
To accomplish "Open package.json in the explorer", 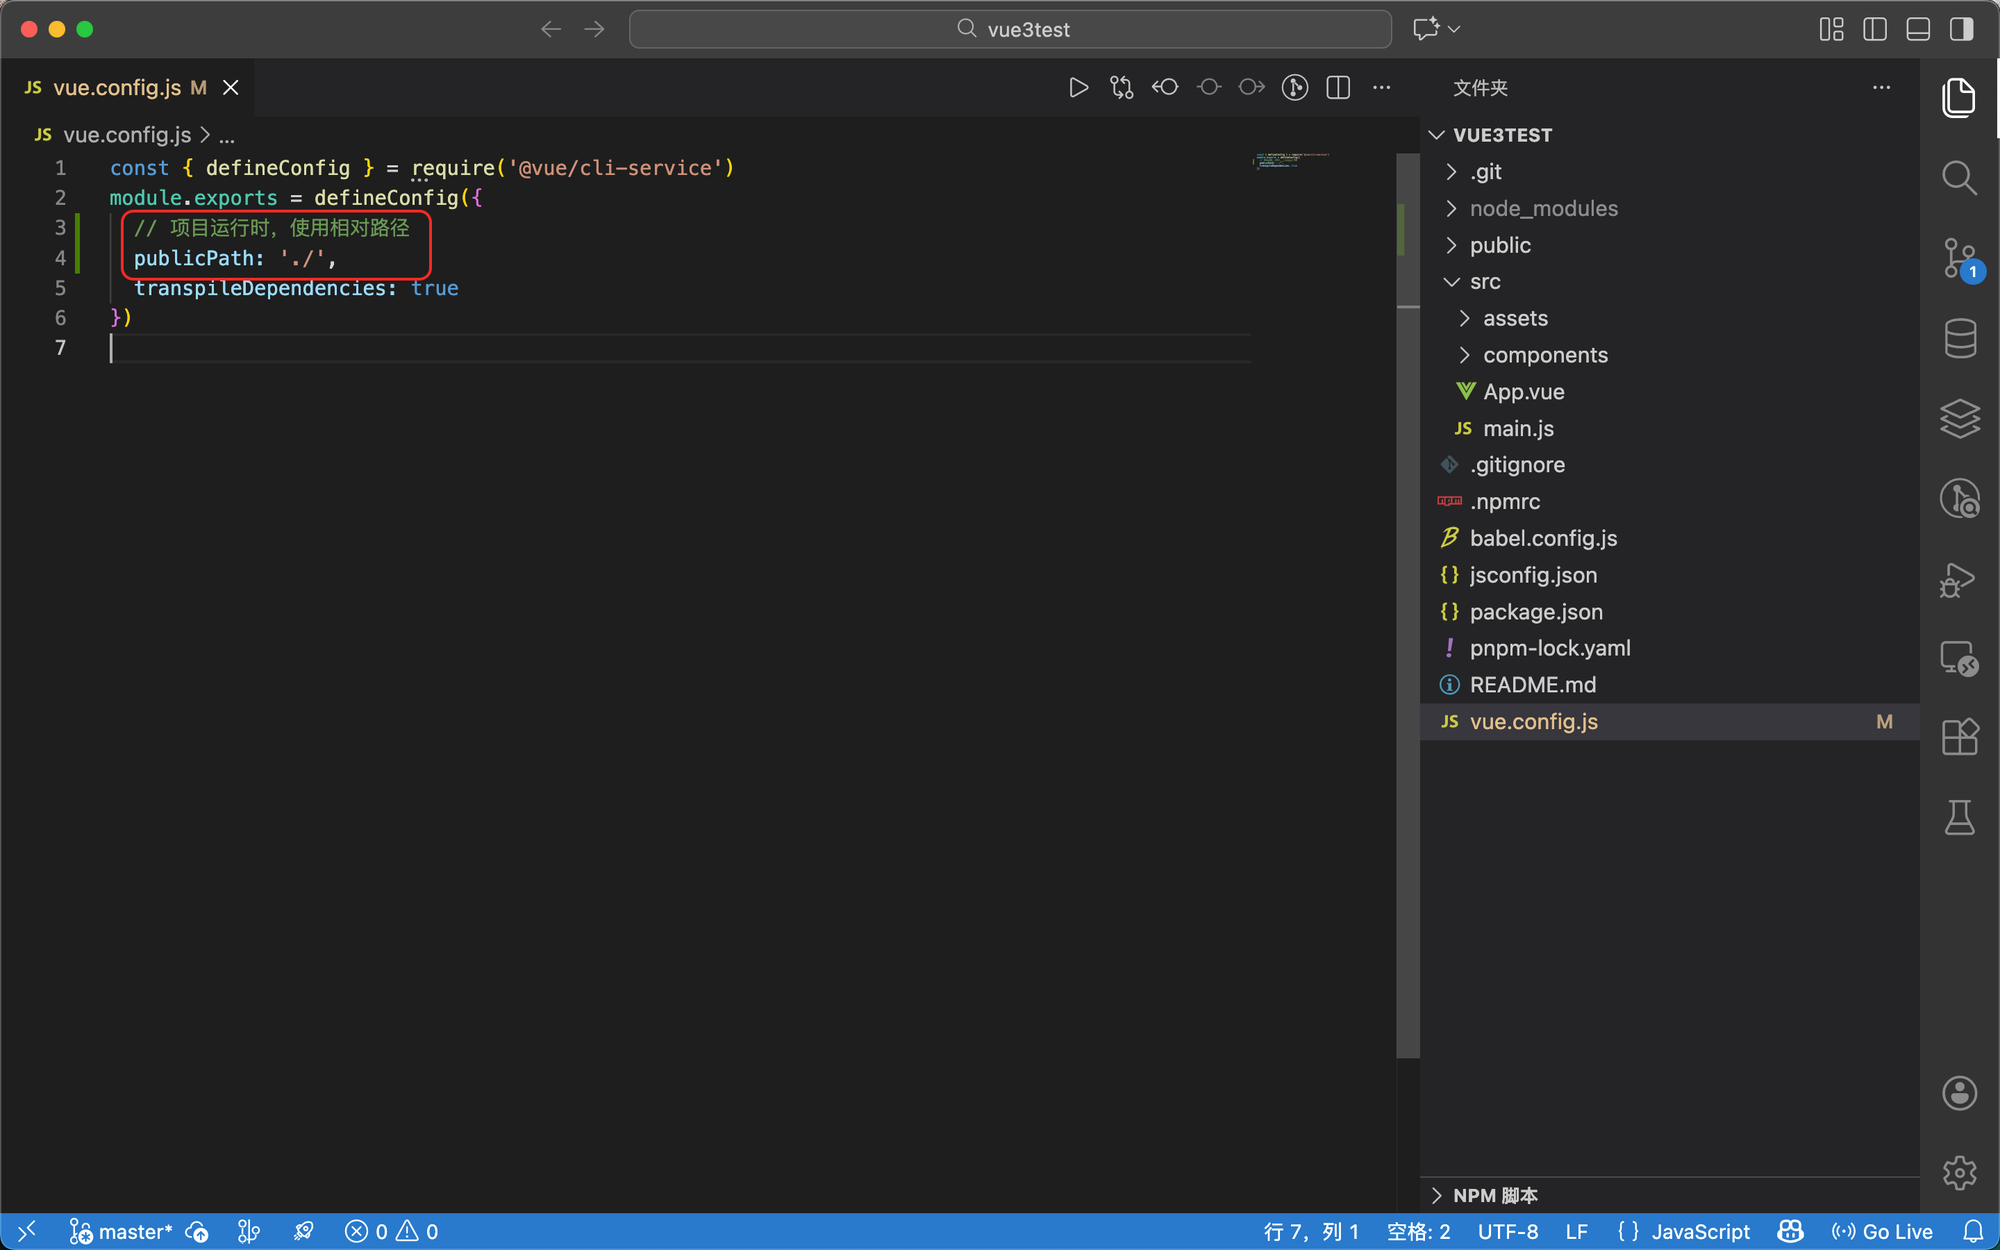I will pos(1535,612).
